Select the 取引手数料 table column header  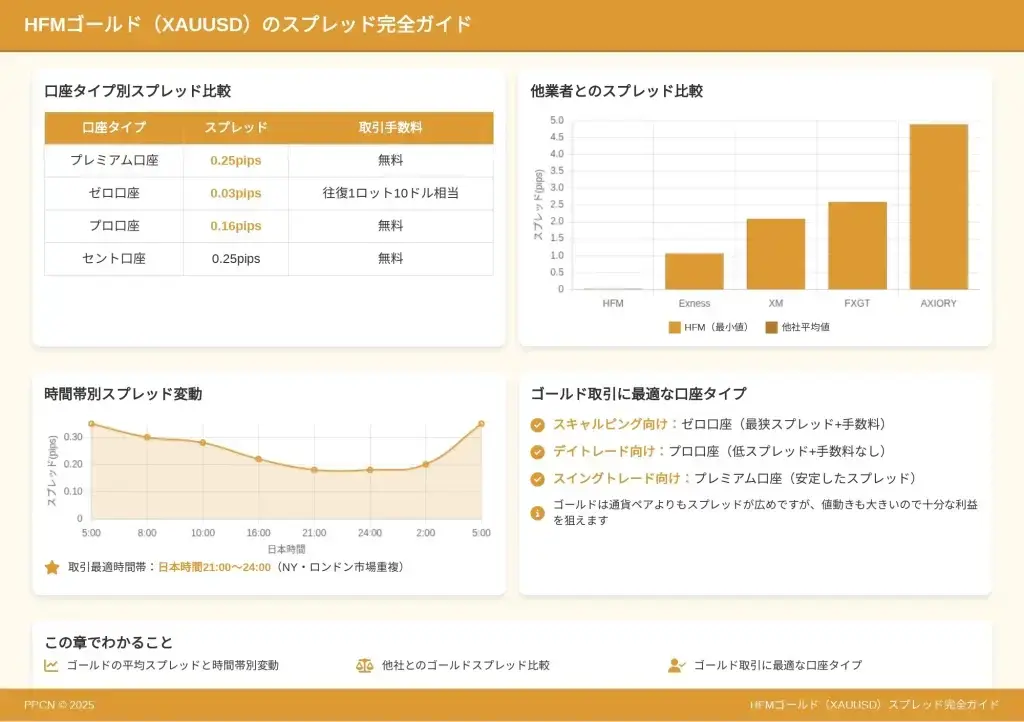click(390, 128)
